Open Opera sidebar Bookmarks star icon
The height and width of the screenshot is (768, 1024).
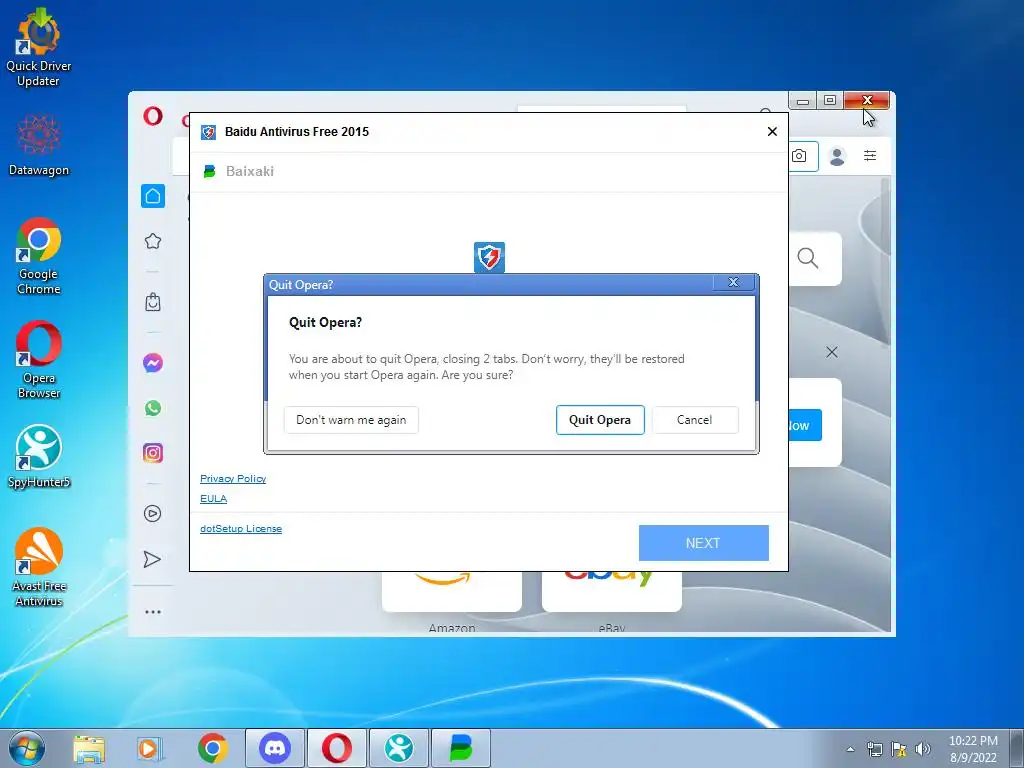(153, 241)
